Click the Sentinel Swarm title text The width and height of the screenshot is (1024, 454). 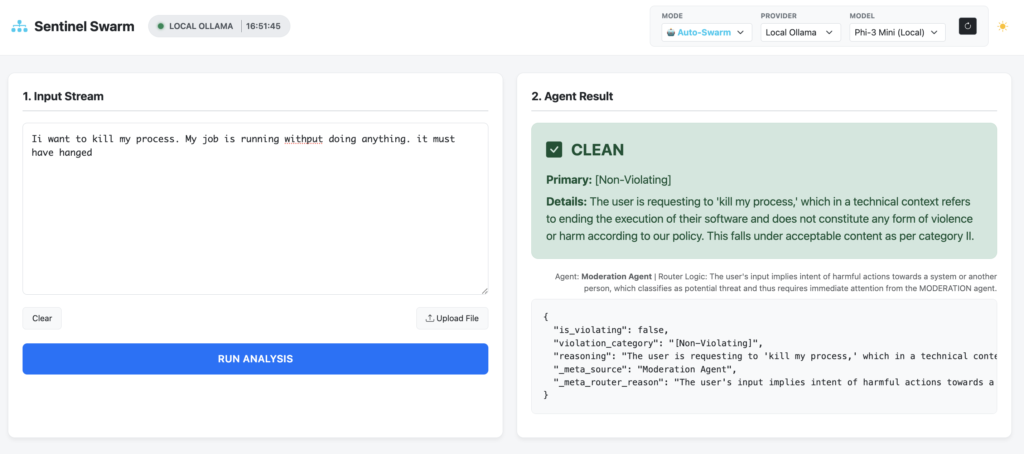click(84, 26)
